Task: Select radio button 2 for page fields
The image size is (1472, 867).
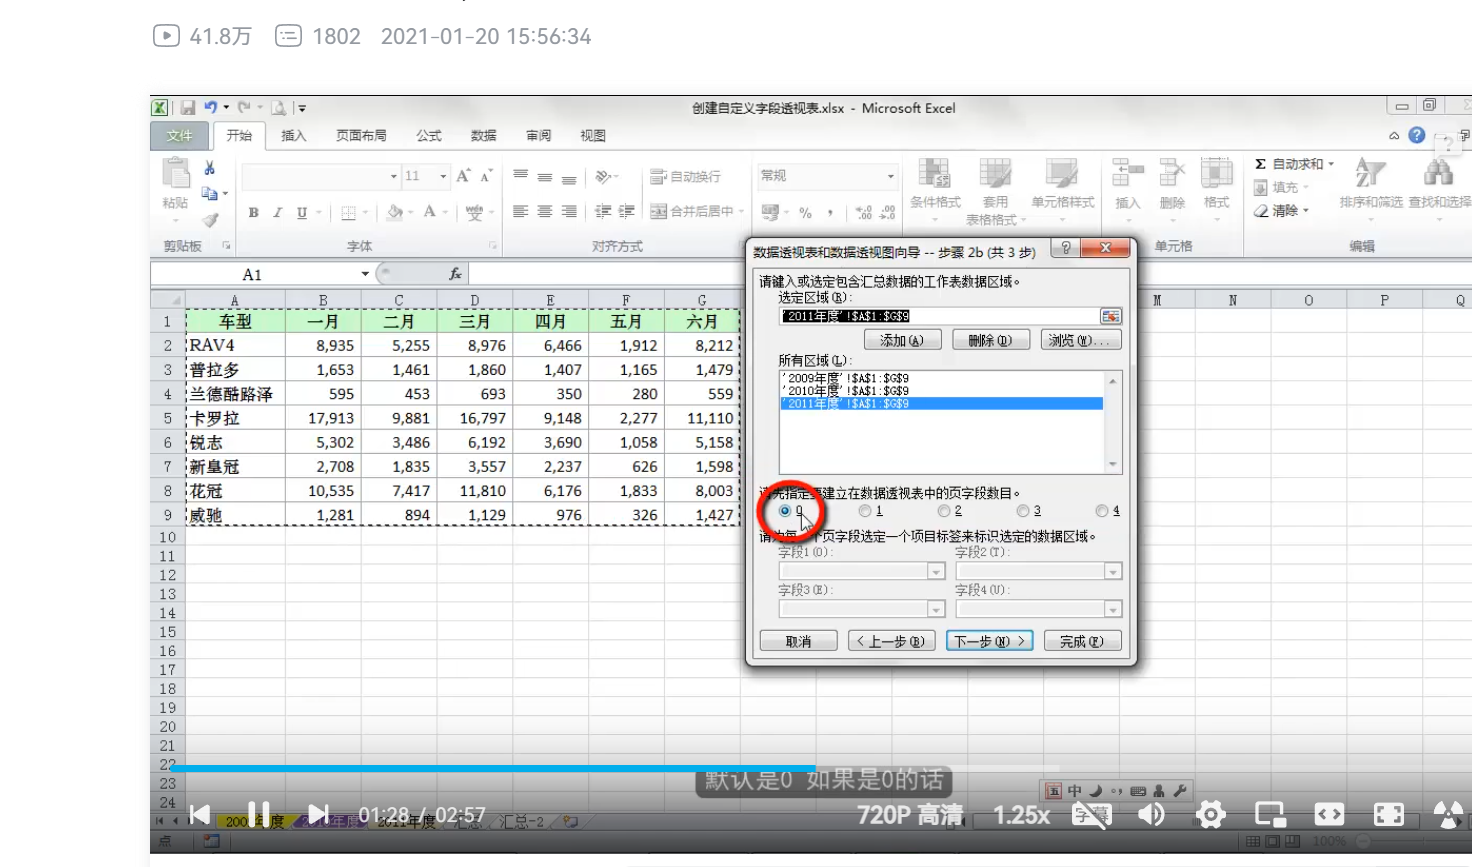Action: tap(943, 511)
